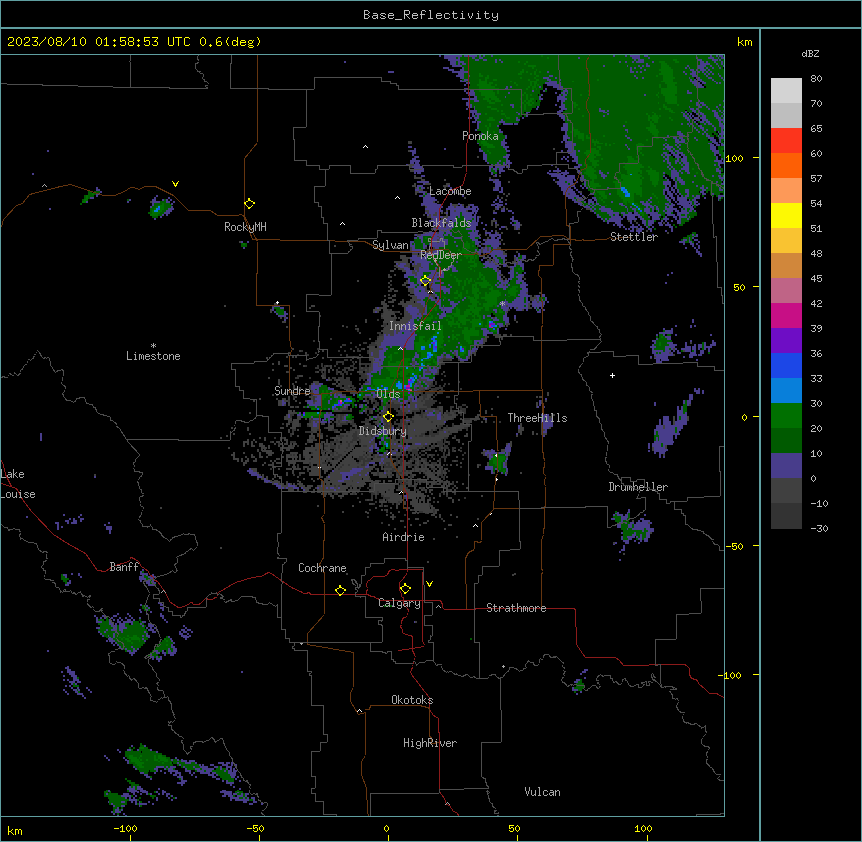Select the Okotoks label
This screenshot has height=842, width=862.
(412, 700)
